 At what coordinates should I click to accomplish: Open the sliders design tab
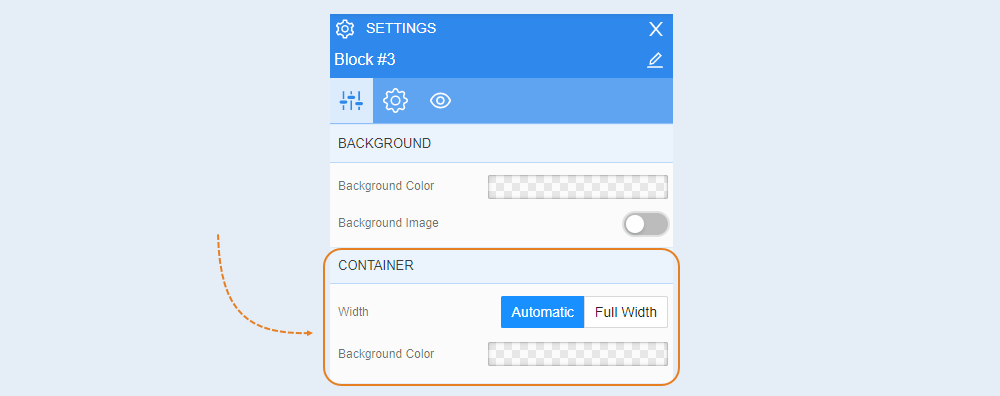point(351,101)
